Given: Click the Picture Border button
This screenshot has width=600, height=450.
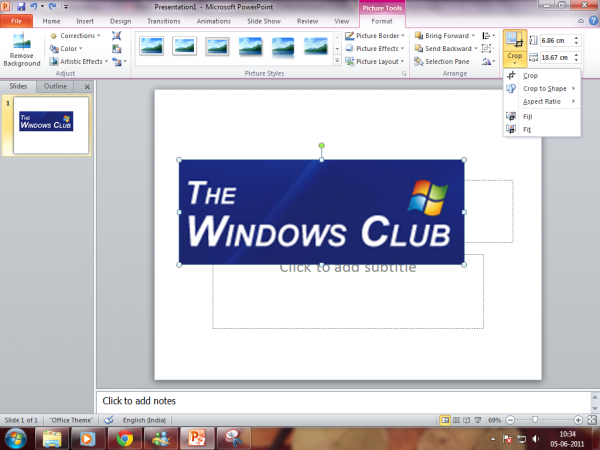Looking at the screenshot, I should point(374,36).
